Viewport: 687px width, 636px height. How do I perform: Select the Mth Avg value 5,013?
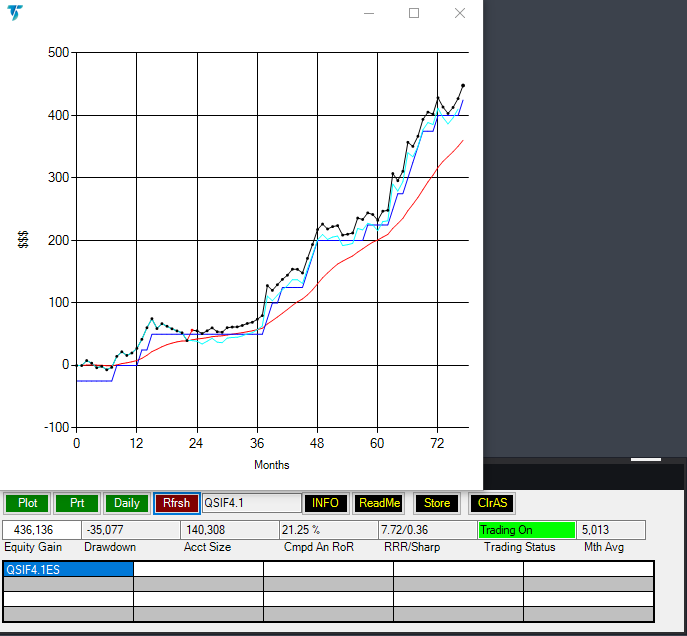coord(611,530)
